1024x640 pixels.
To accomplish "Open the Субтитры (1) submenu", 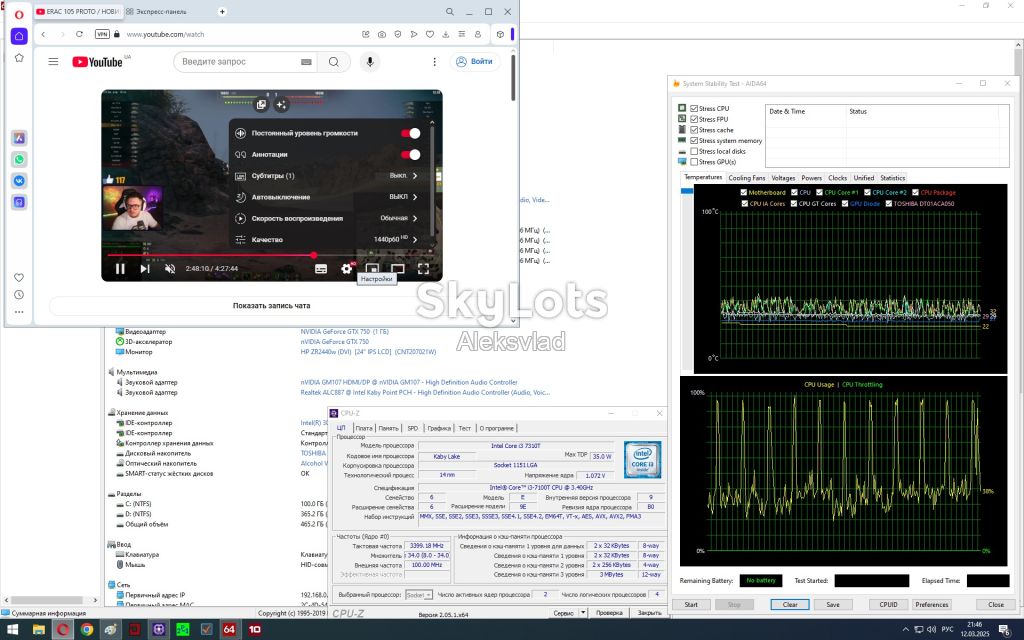I will click(x=327, y=176).
